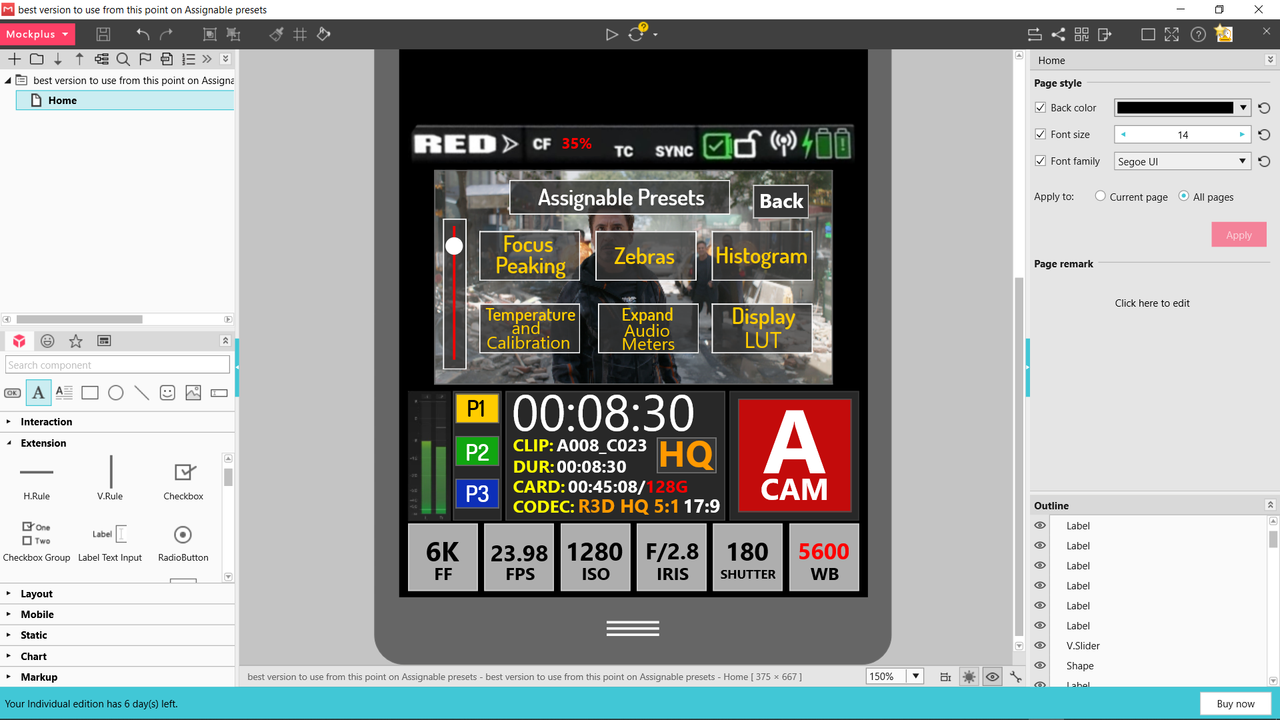Select the Circle shape component
The width and height of the screenshot is (1280, 720).
[x=116, y=393]
